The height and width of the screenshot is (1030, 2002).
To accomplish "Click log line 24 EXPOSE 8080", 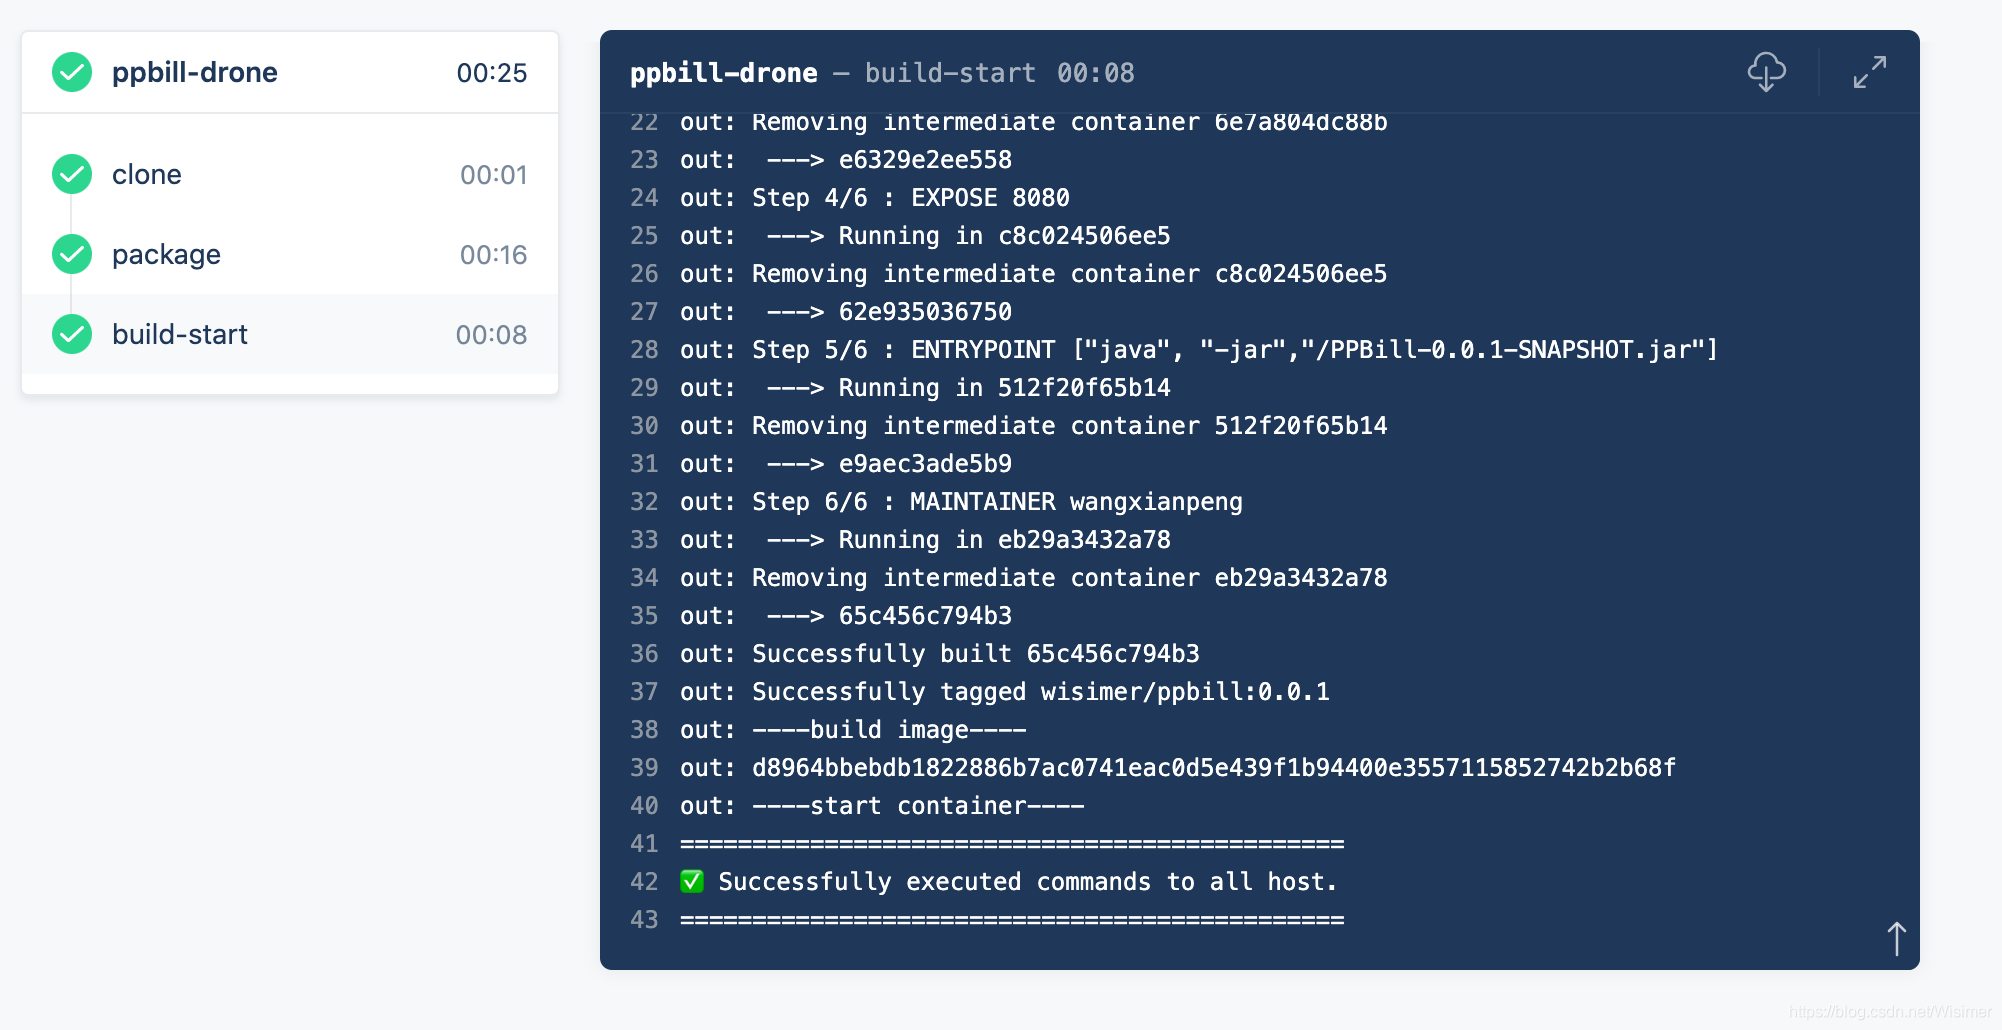I will point(875,198).
